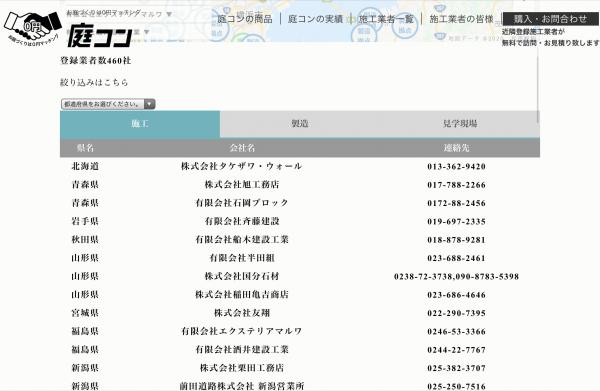Click phone number 017-788-2266
The width and height of the screenshot is (600, 391).
[x=457, y=185]
